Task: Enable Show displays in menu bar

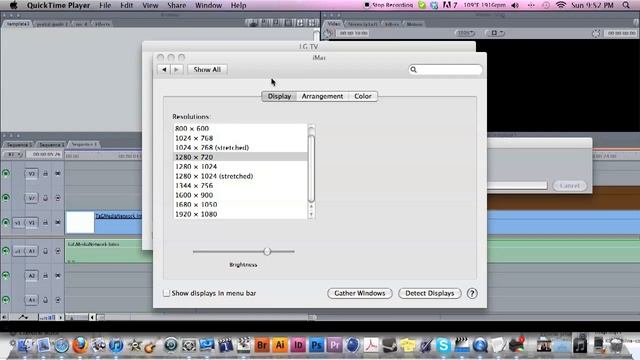Action: 167,293
